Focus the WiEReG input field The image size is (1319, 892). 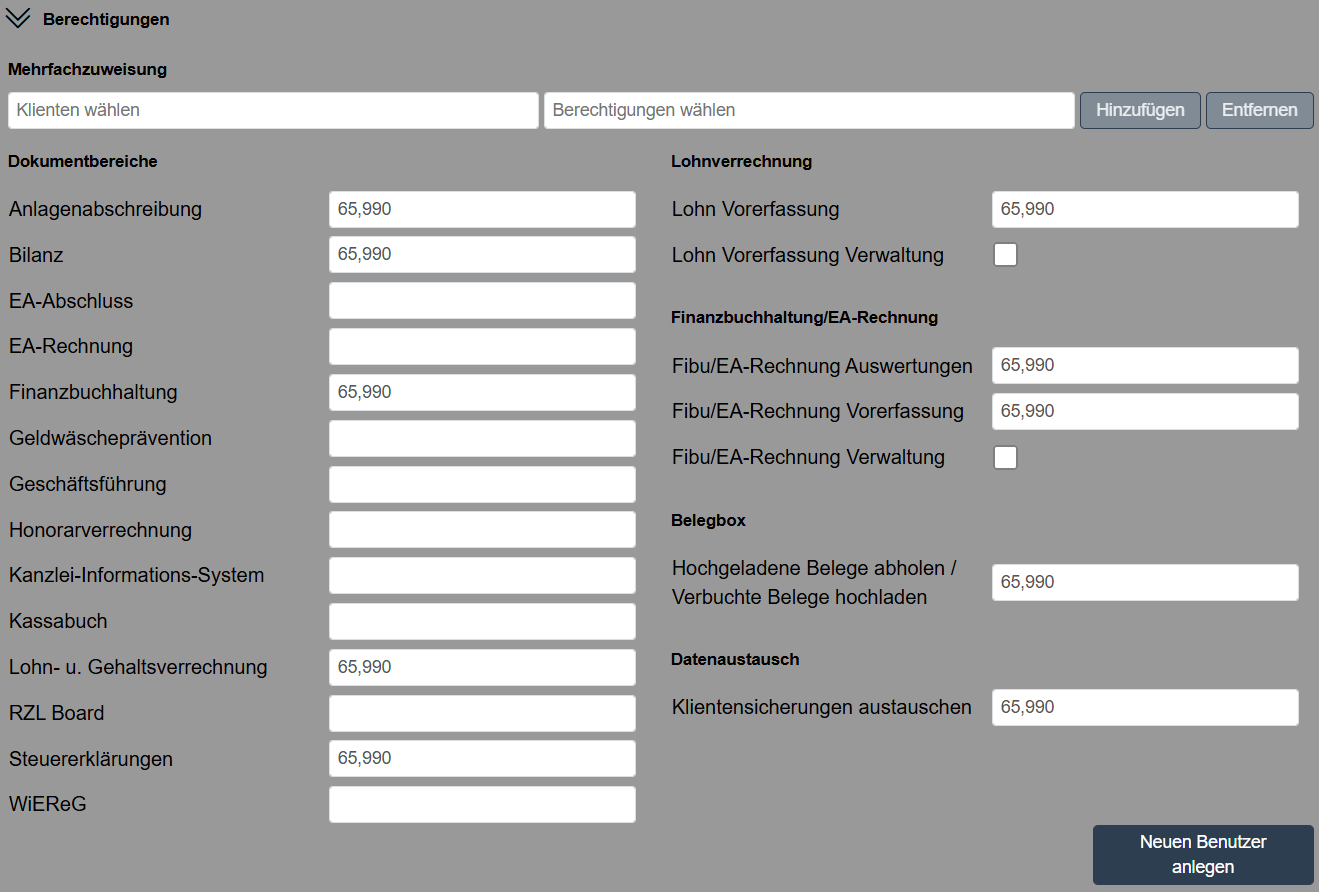point(482,804)
